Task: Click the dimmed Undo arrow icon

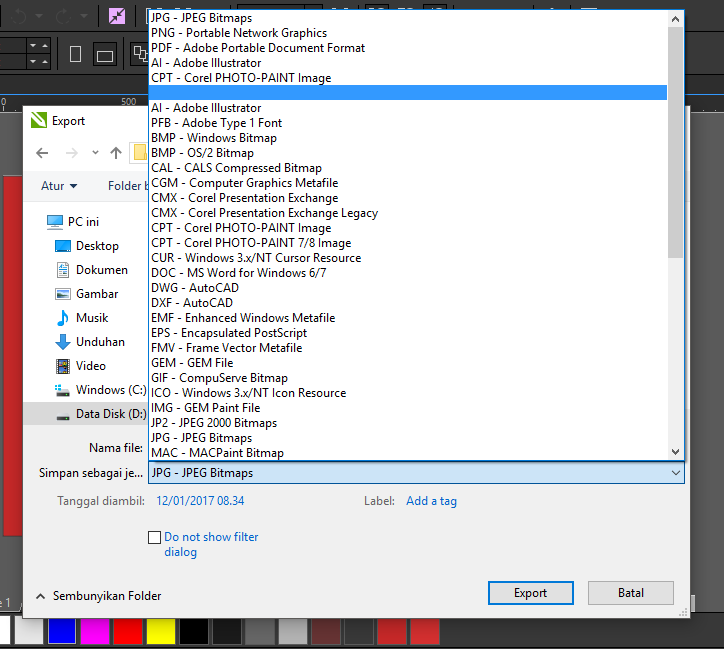Action: click(19, 17)
